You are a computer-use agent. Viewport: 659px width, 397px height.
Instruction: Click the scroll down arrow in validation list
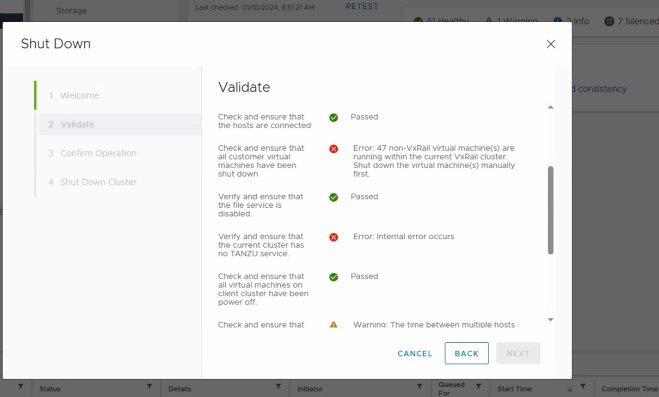click(551, 320)
